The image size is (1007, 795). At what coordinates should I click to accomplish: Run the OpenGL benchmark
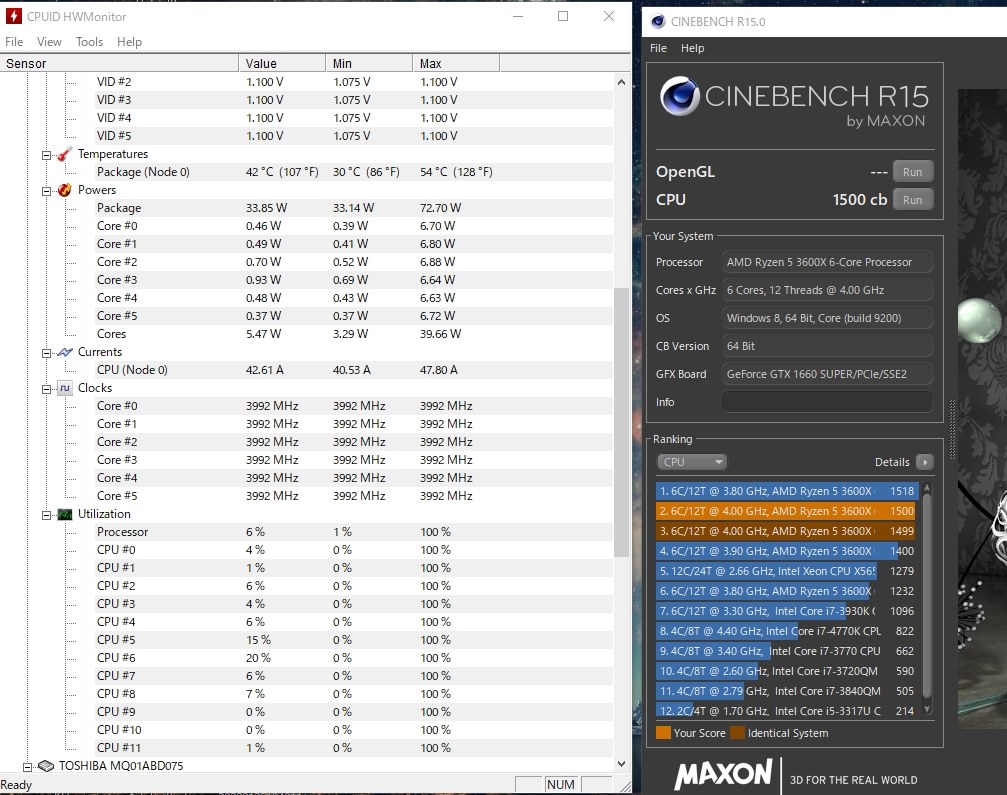coord(912,172)
